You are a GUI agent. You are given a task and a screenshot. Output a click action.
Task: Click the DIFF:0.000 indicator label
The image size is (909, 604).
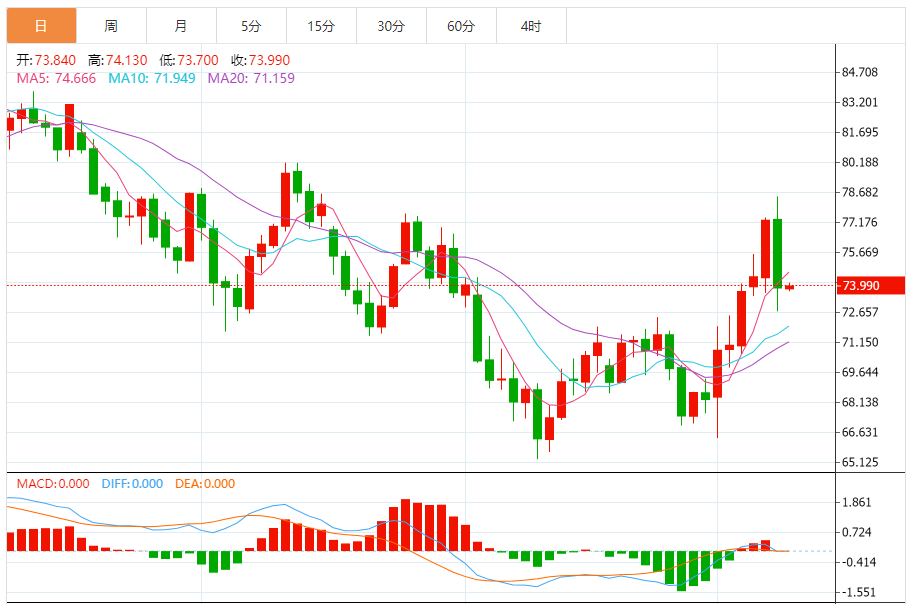click(x=132, y=484)
